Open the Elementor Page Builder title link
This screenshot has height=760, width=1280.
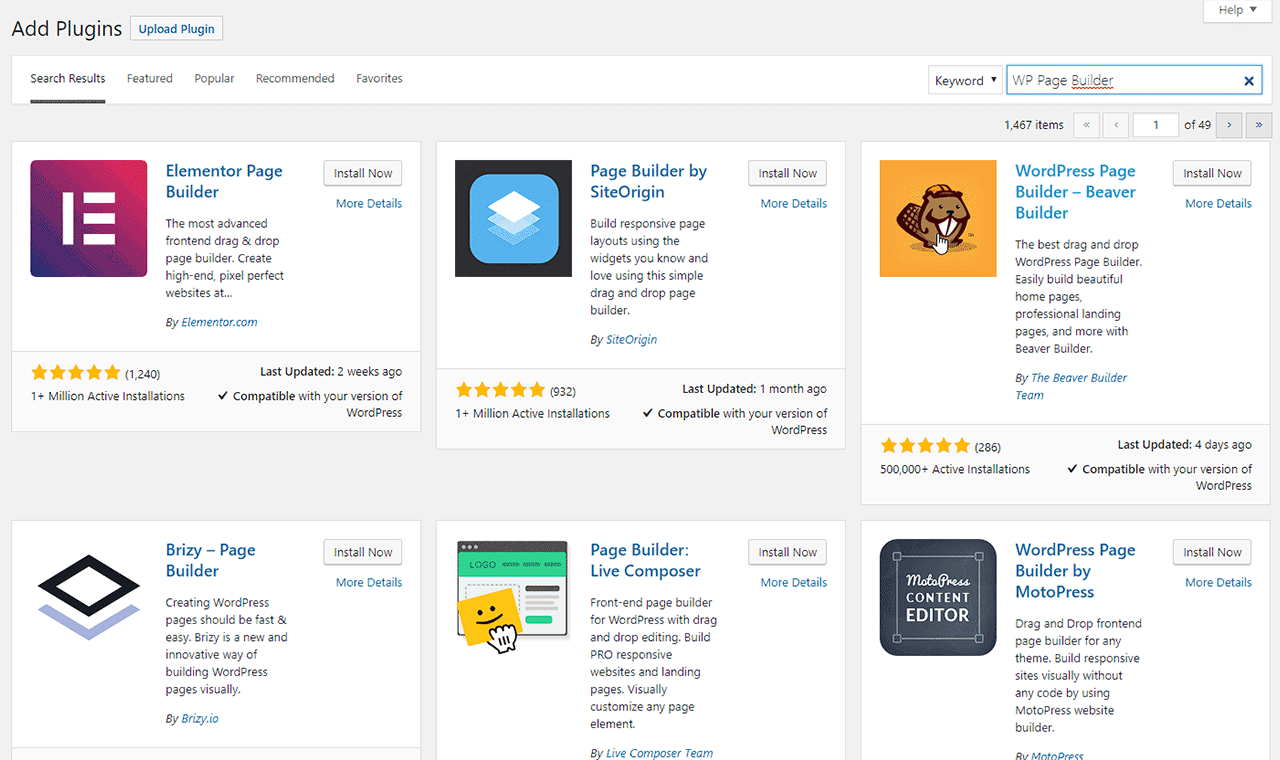[224, 181]
